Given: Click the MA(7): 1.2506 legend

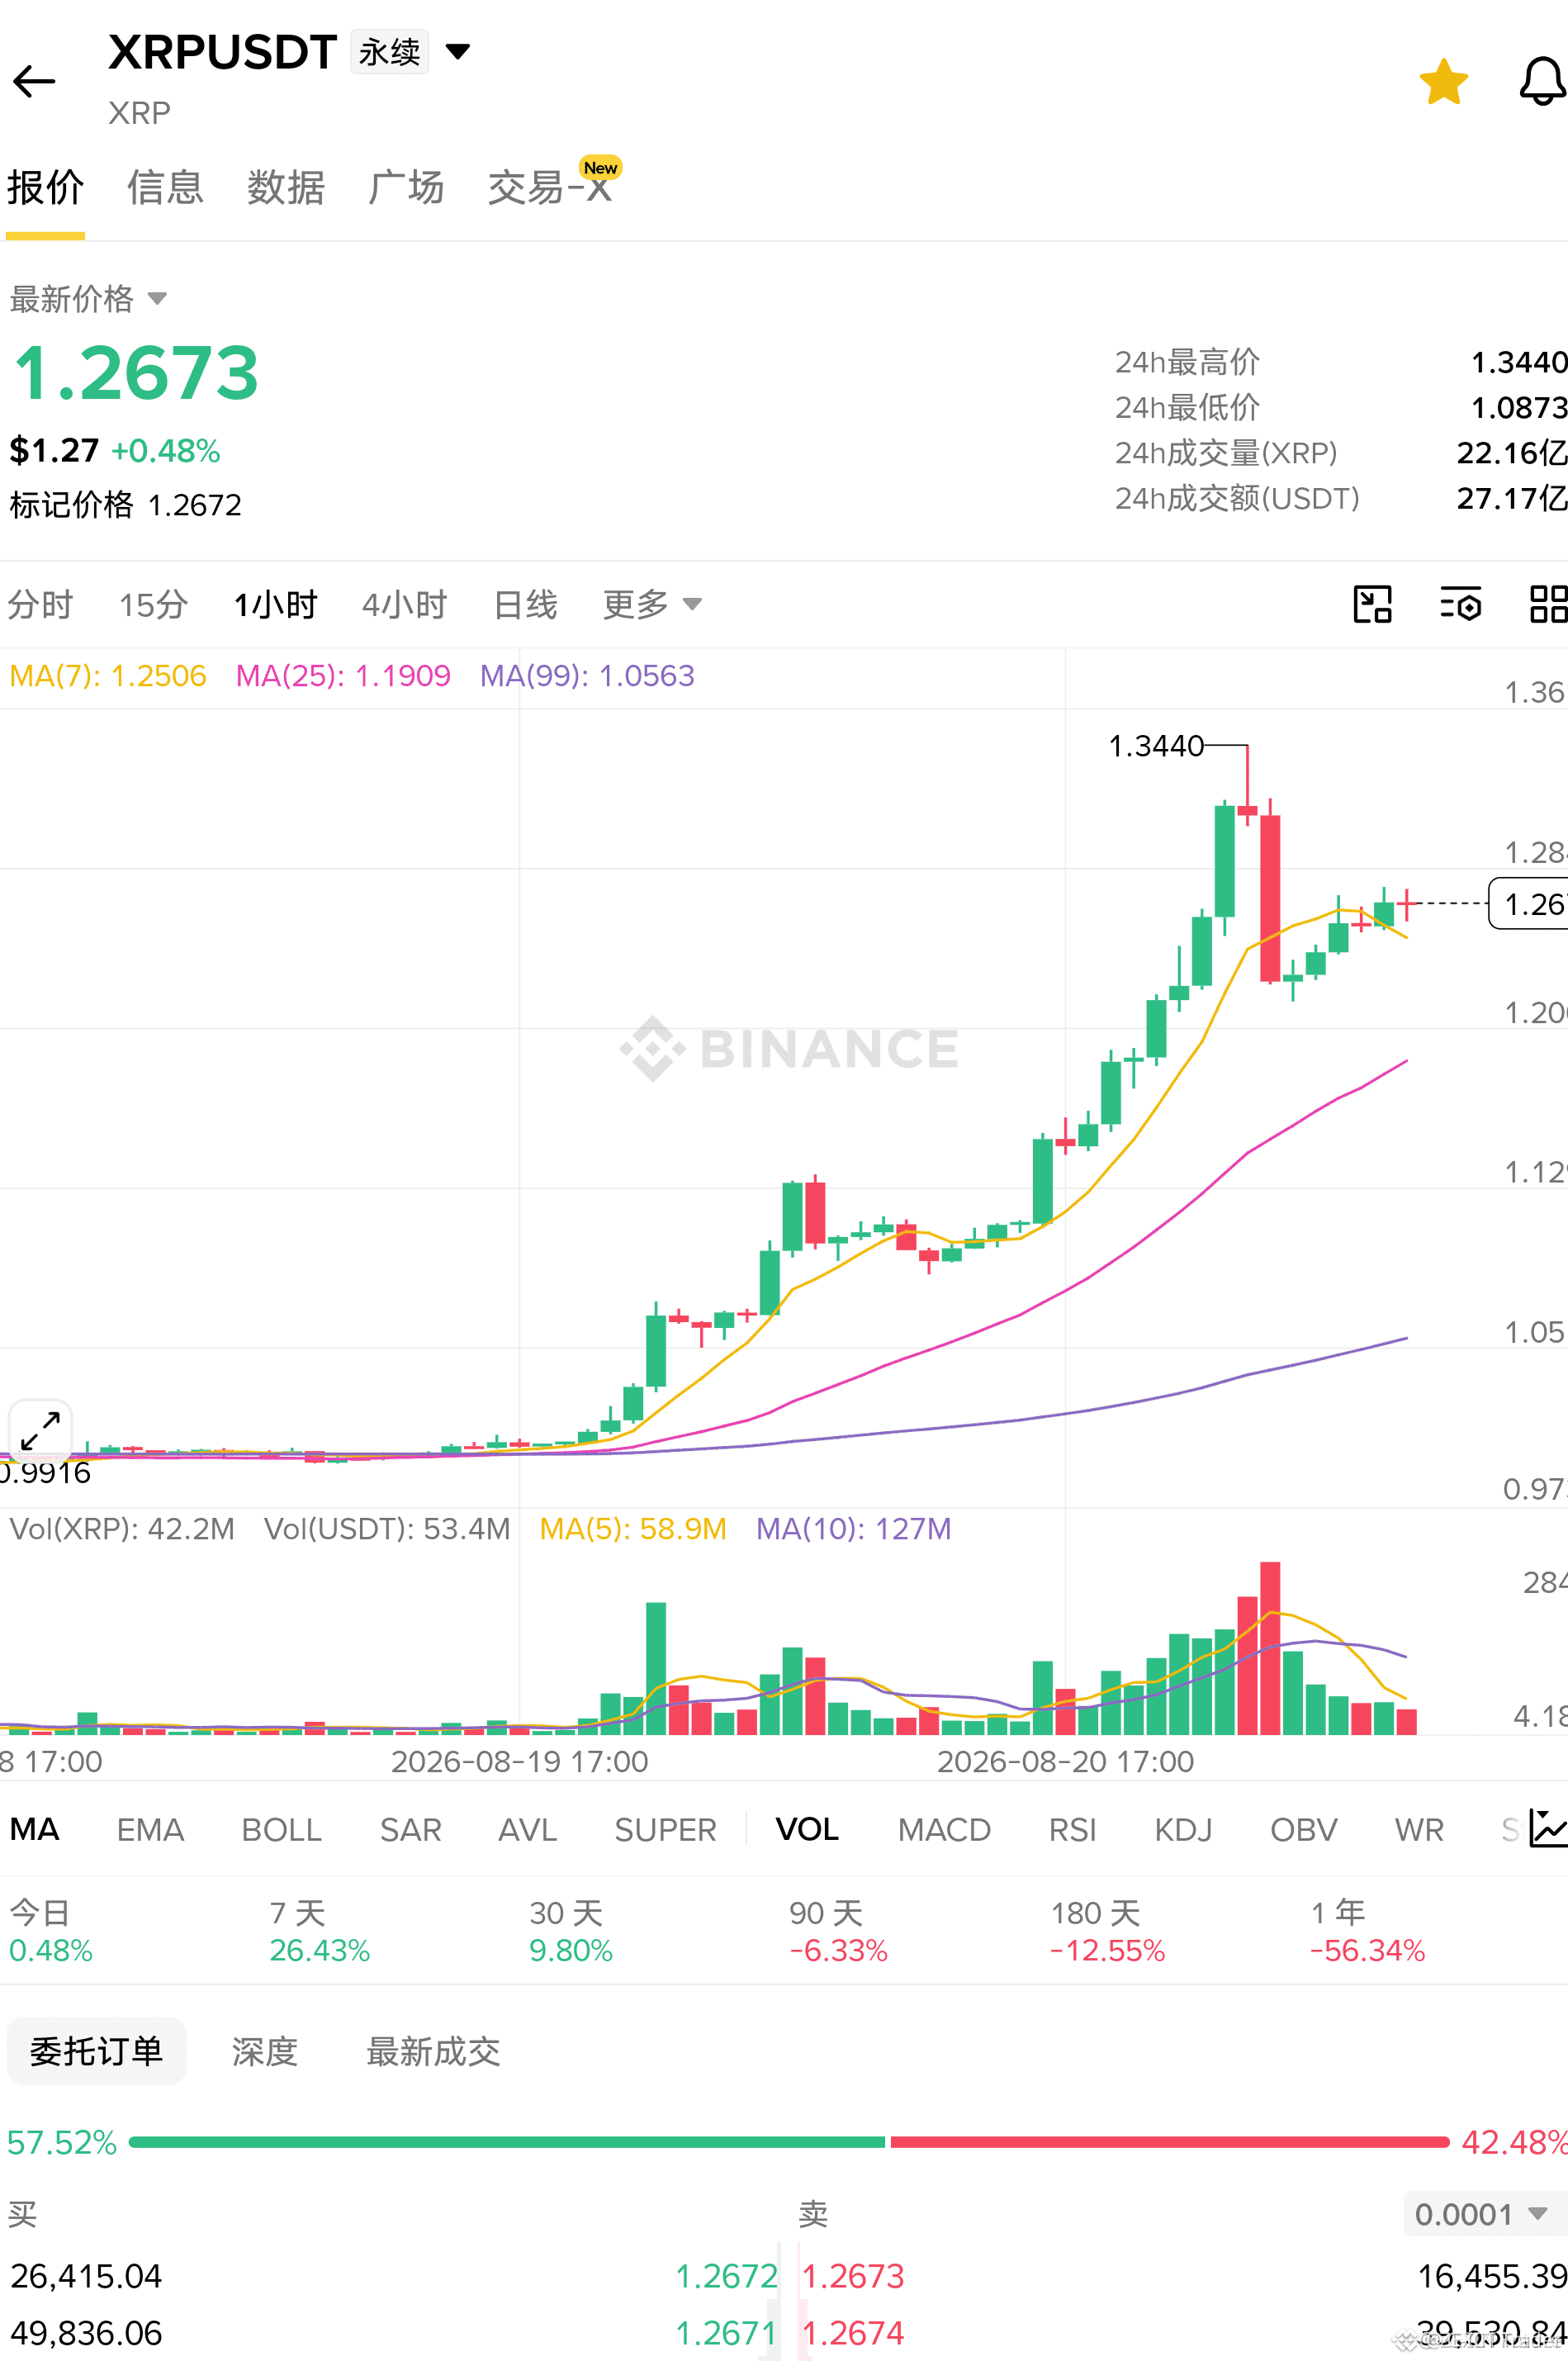Looking at the screenshot, I should pyautogui.click(x=108, y=676).
